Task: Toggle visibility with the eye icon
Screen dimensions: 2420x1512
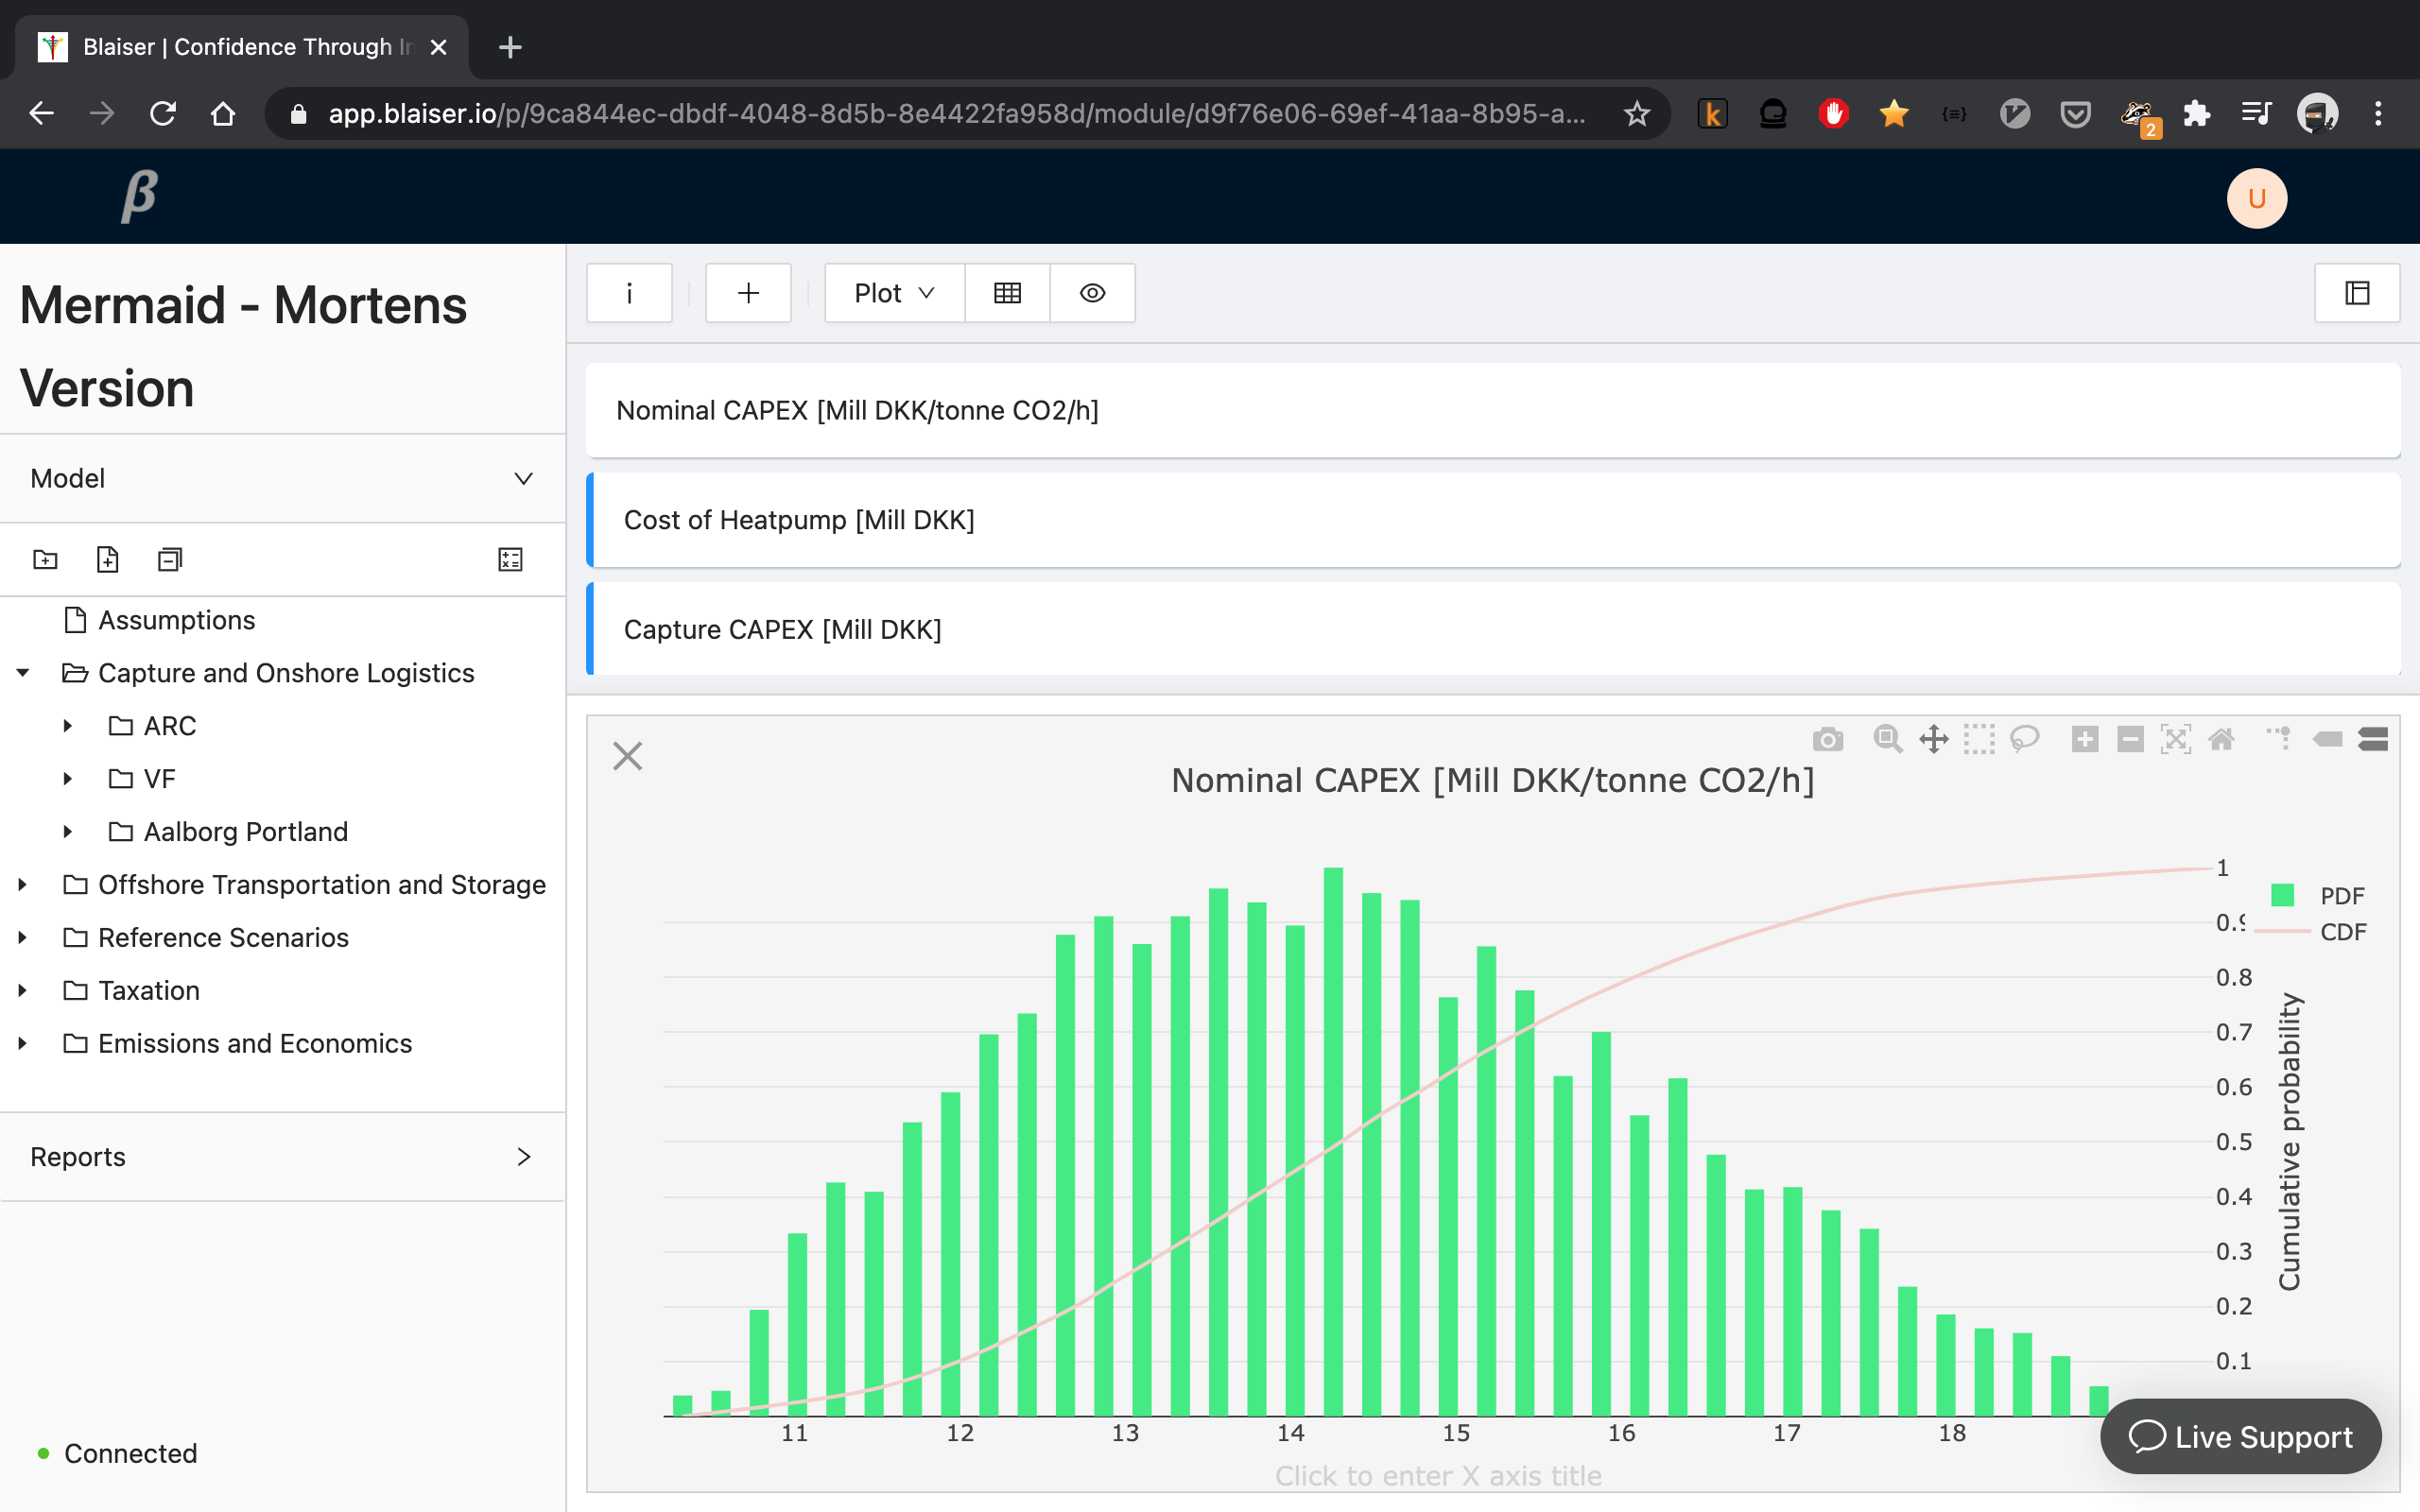Action: tap(1092, 293)
